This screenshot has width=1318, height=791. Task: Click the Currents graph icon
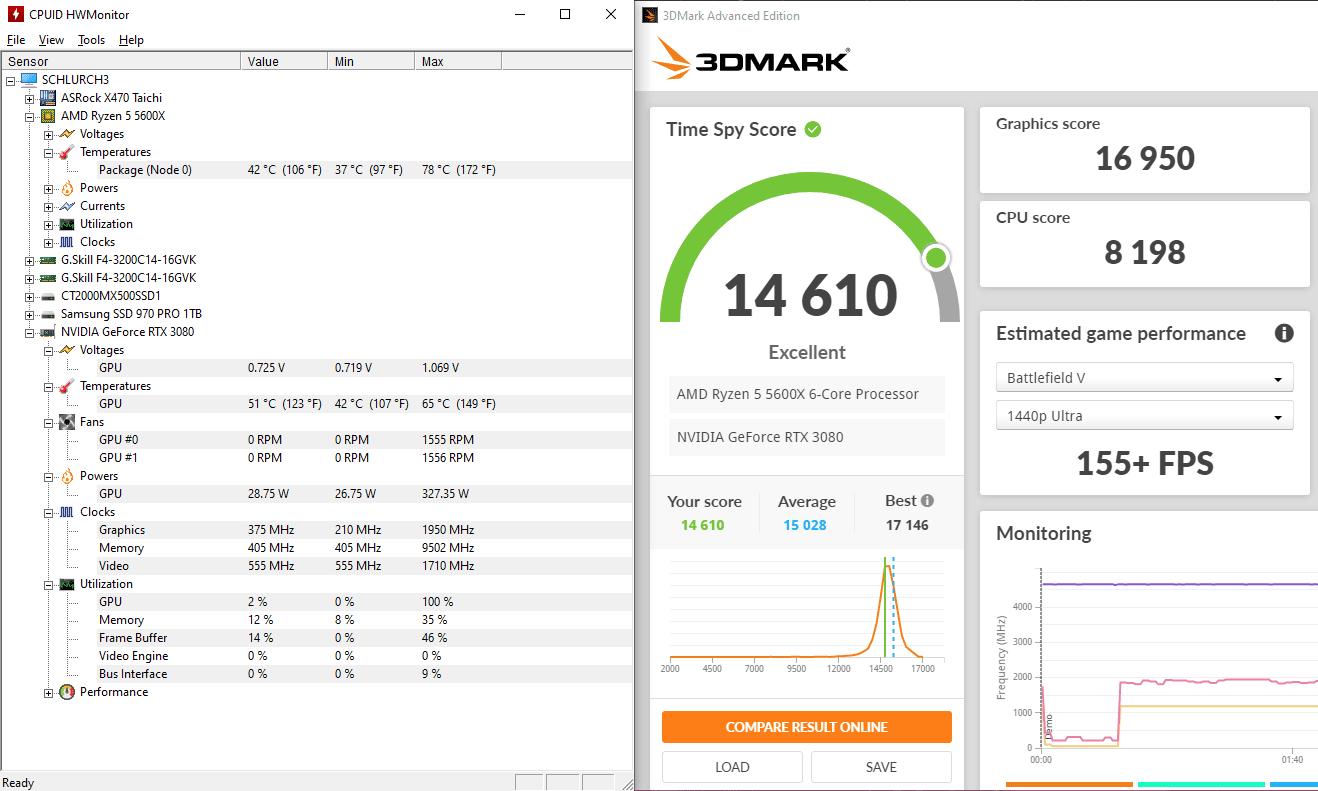pyautogui.click(x=67, y=205)
